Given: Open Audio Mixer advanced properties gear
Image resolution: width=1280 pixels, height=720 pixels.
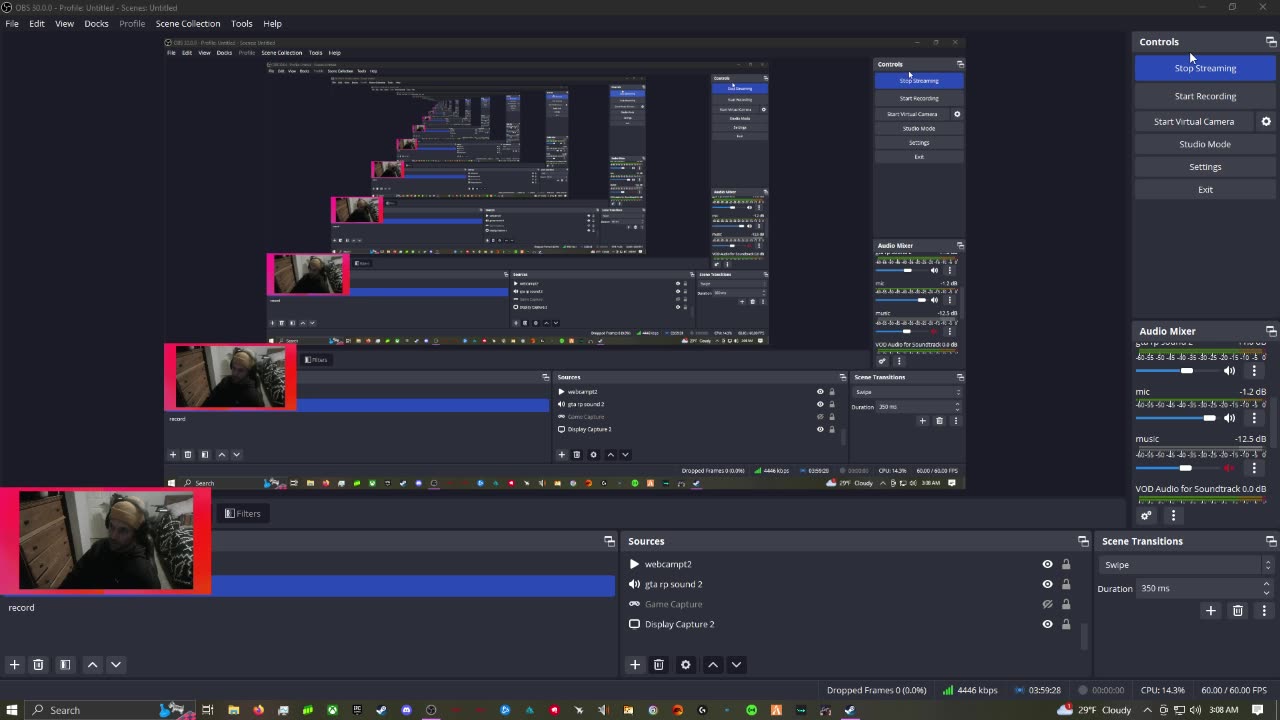Looking at the screenshot, I should point(1146,516).
